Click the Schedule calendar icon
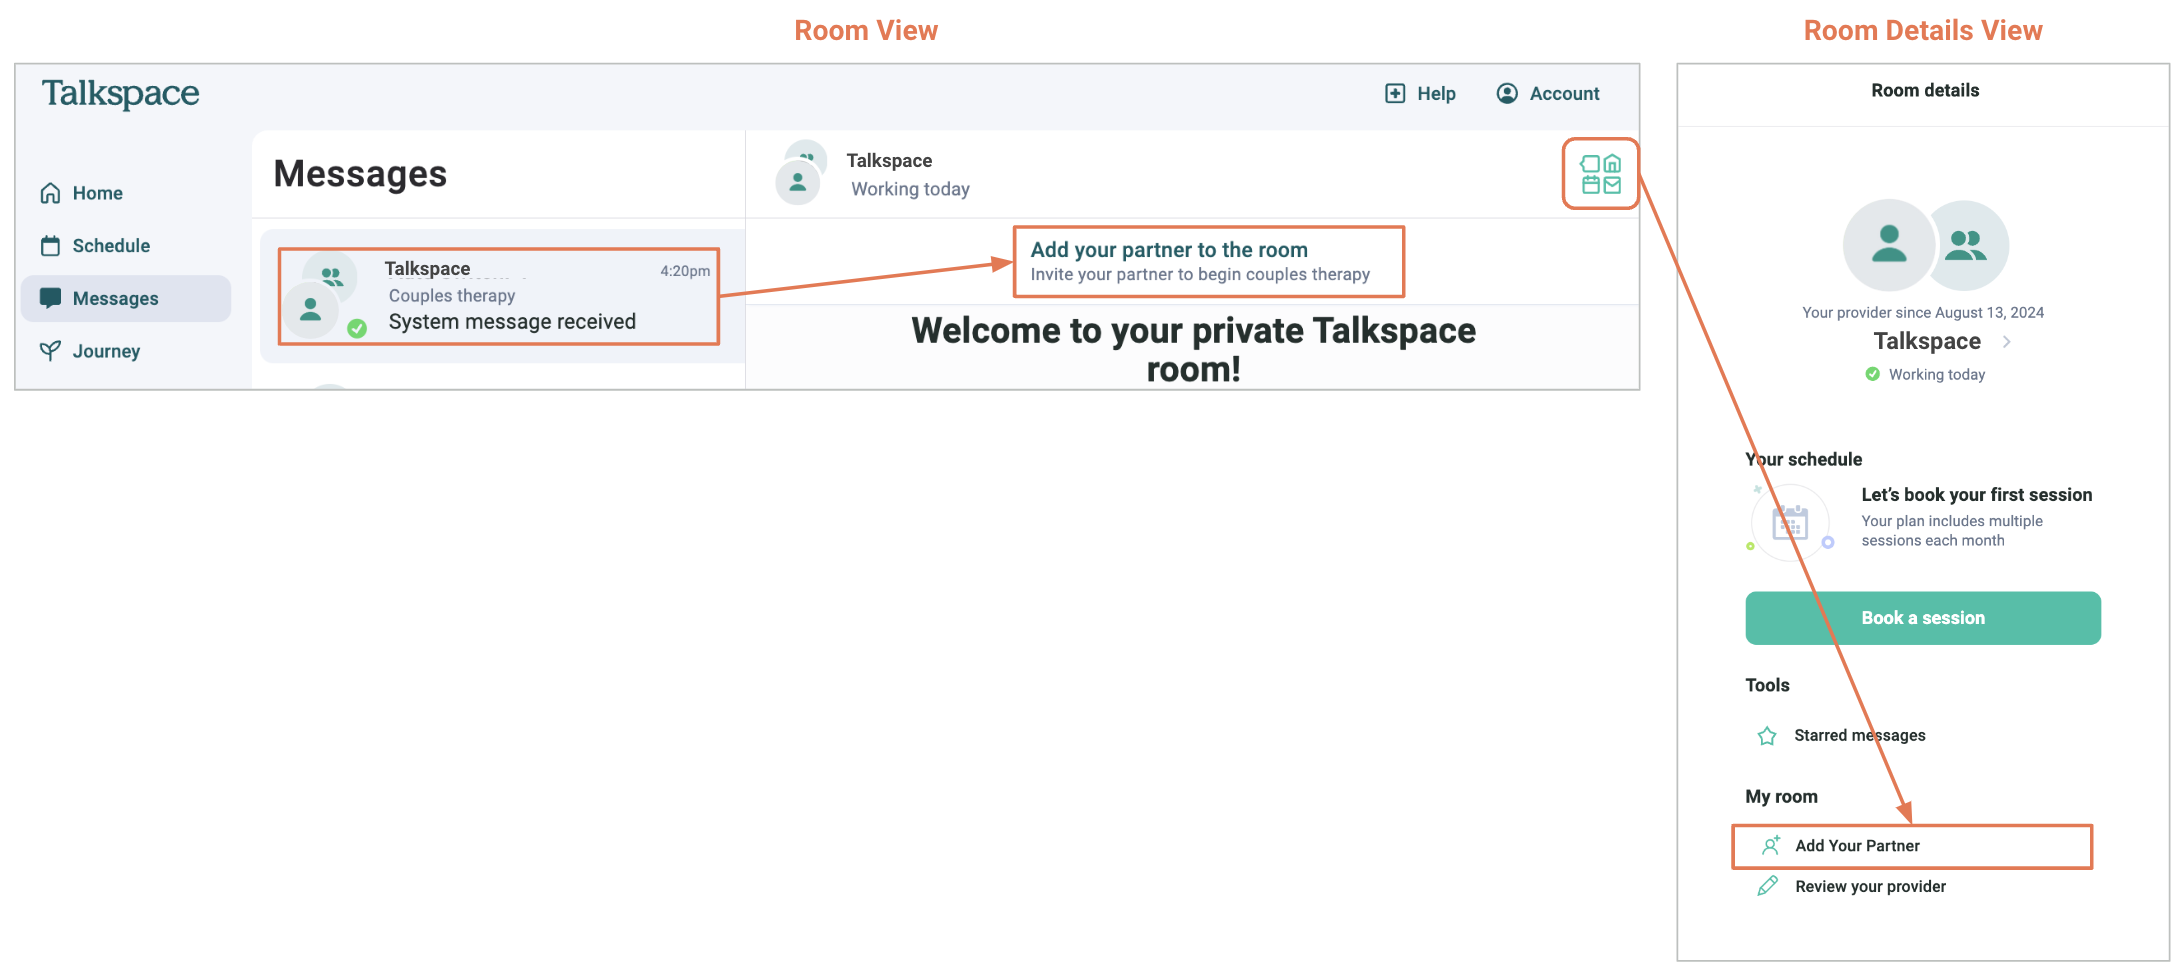Viewport: 2184px width, 972px height. click(50, 246)
